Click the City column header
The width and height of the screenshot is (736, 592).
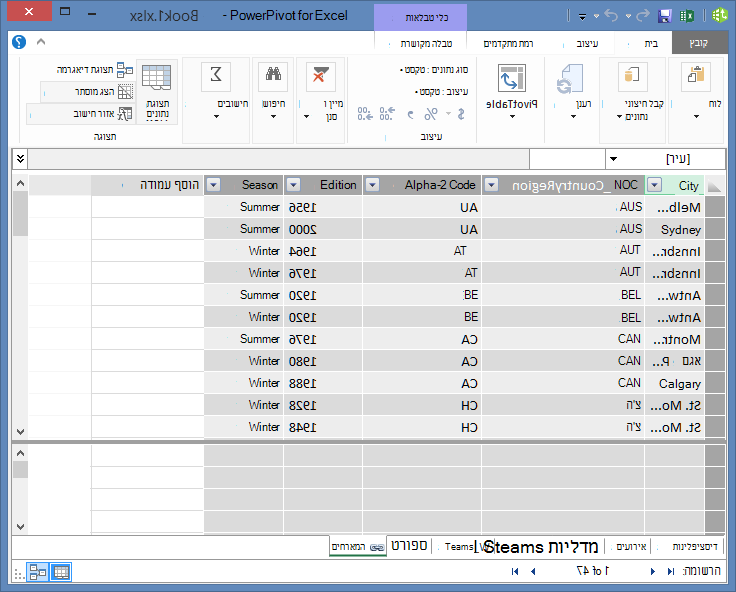(675, 185)
